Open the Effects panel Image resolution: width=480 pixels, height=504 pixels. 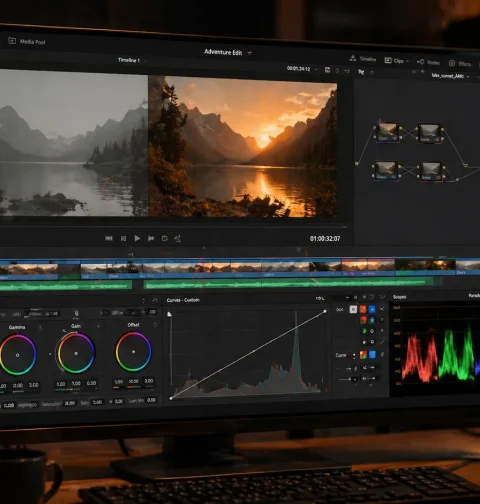tap(460, 64)
